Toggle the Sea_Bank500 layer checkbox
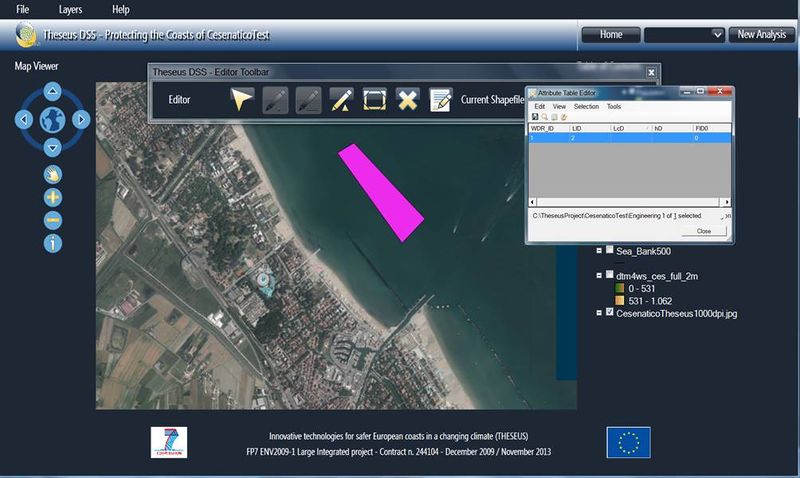This screenshot has width=800, height=478. tap(609, 250)
